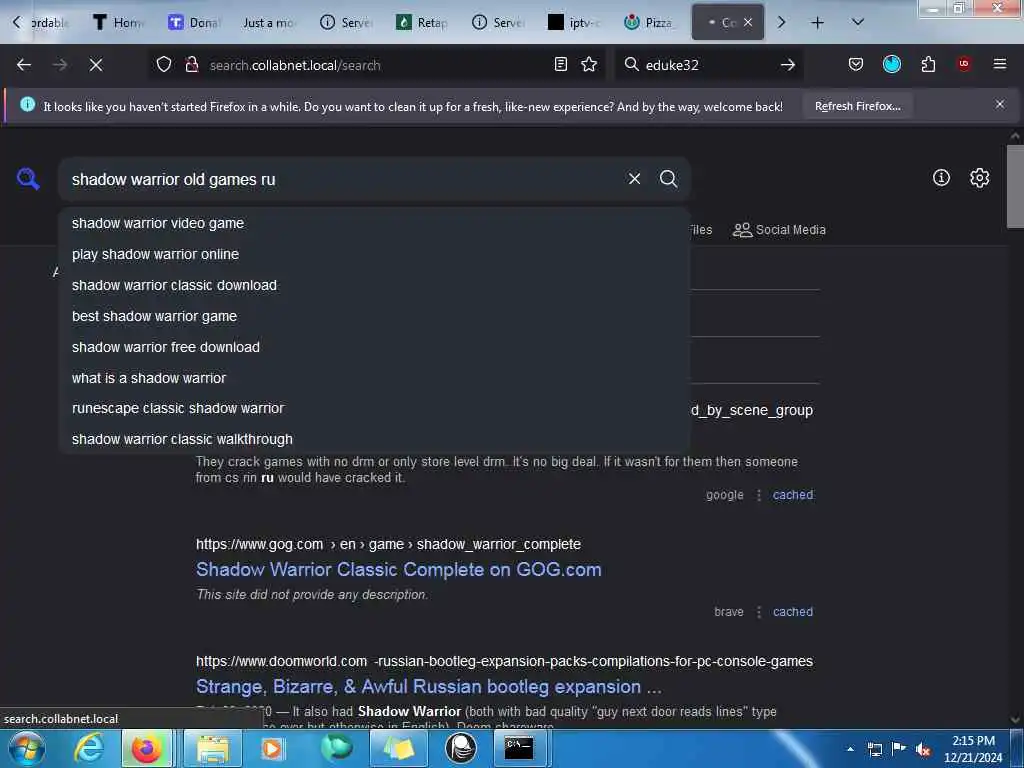The height and width of the screenshot is (768, 1024).
Task: Open Strange, Bizarre, & Awful Russian bootleg link
Action: (428, 686)
